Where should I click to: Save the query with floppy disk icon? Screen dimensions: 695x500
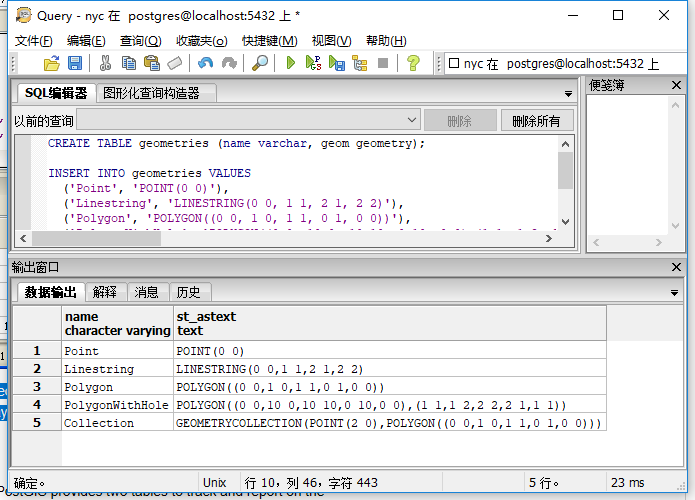click(75, 63)
